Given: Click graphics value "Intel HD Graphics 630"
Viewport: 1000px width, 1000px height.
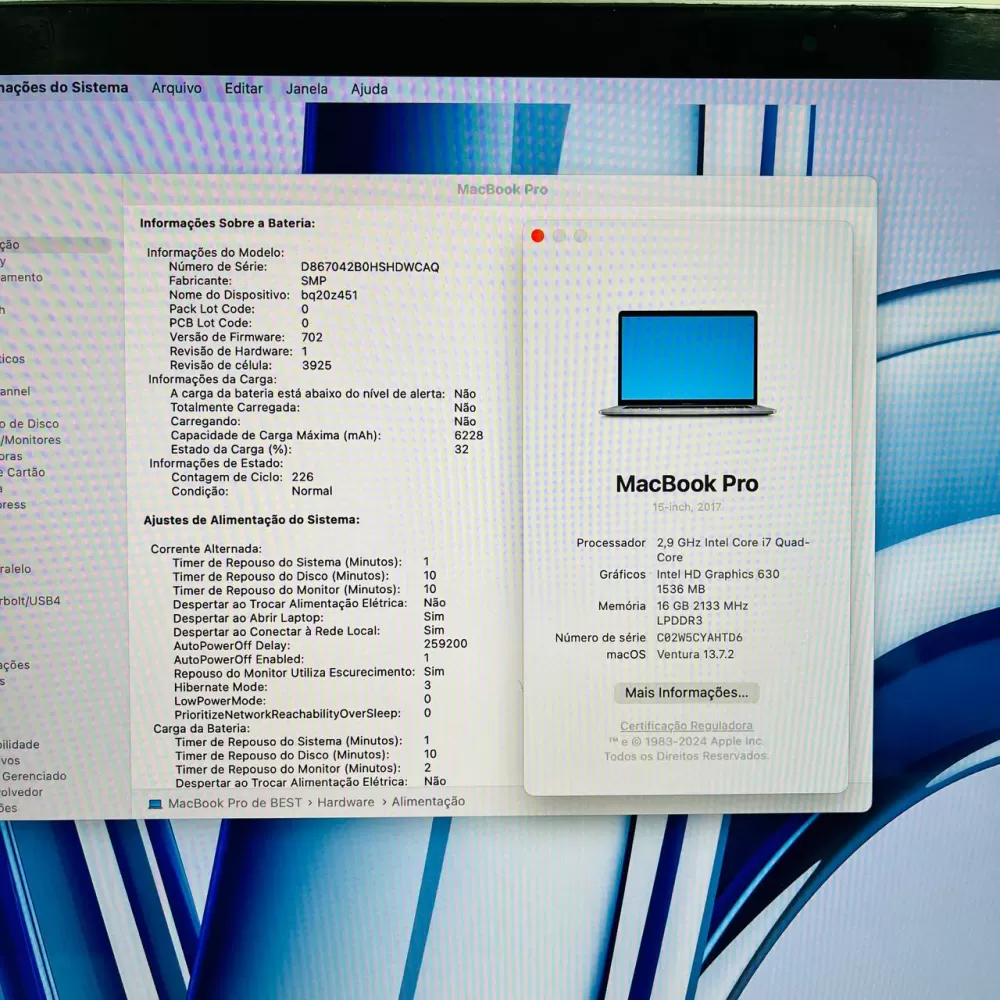Looking at the screenshot, I should point(718,575).
